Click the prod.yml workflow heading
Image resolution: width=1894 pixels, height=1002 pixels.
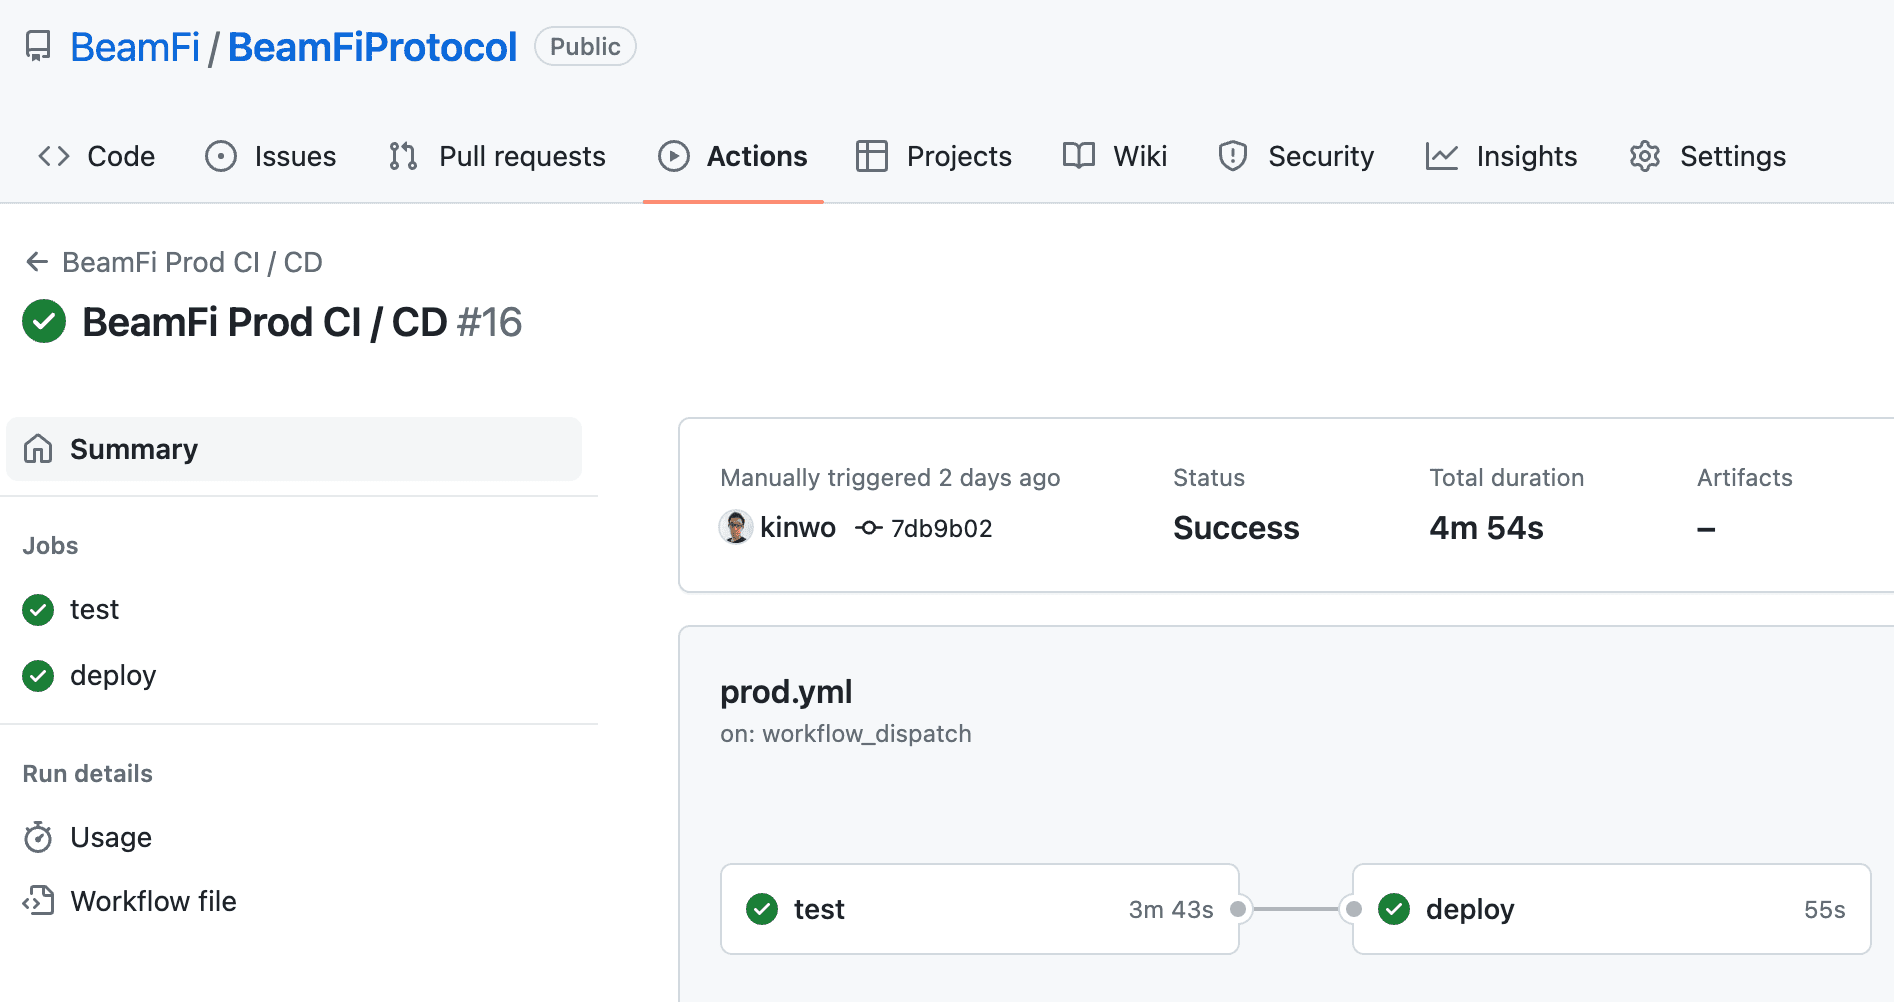[786, 692]
